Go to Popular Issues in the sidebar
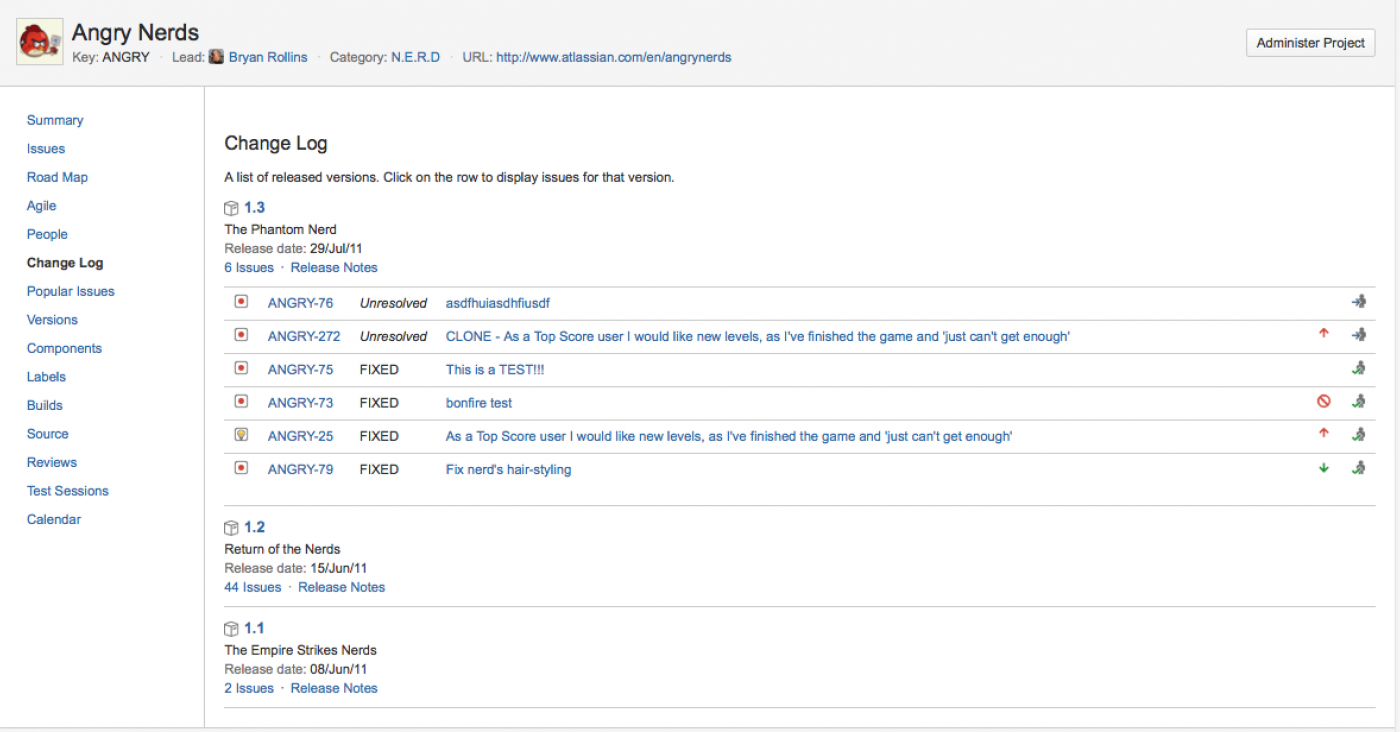This screenshot has height=732, width=1400. [x=70, y=291]
